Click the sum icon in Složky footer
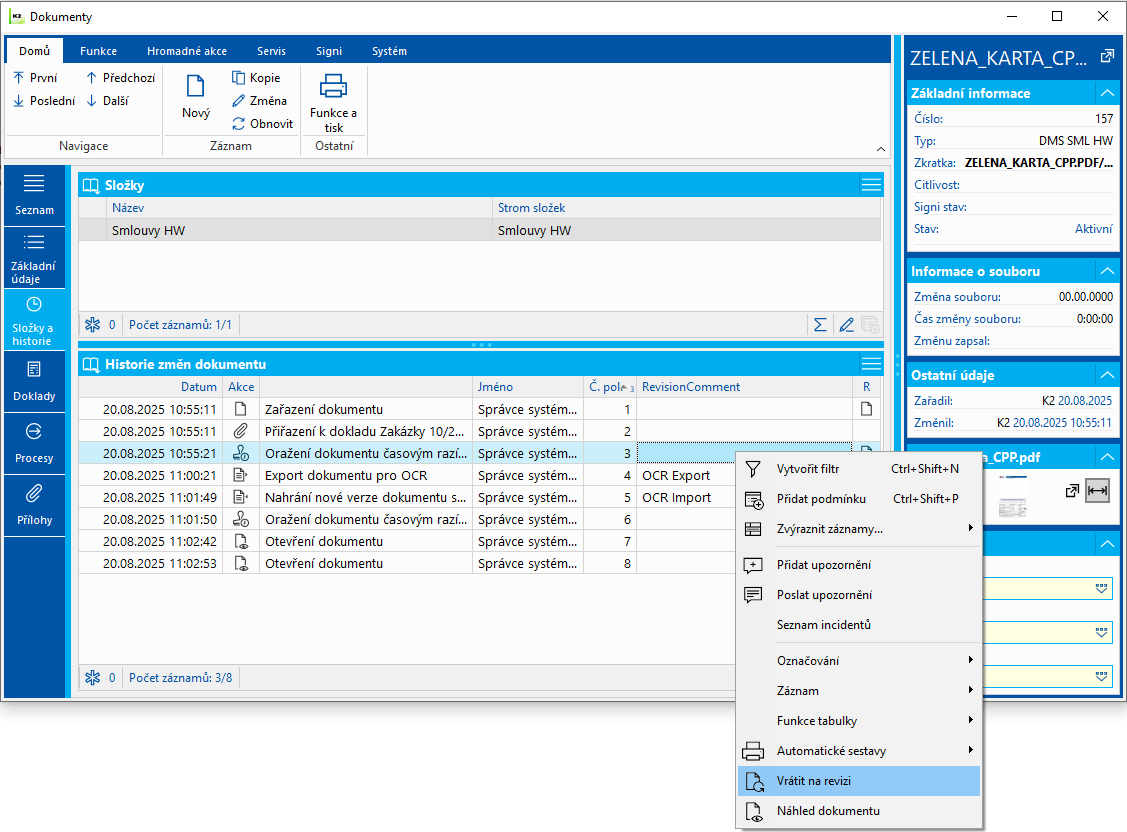Image resolution: width=1127 pixels, height=832 pixels. click(820, 325)
